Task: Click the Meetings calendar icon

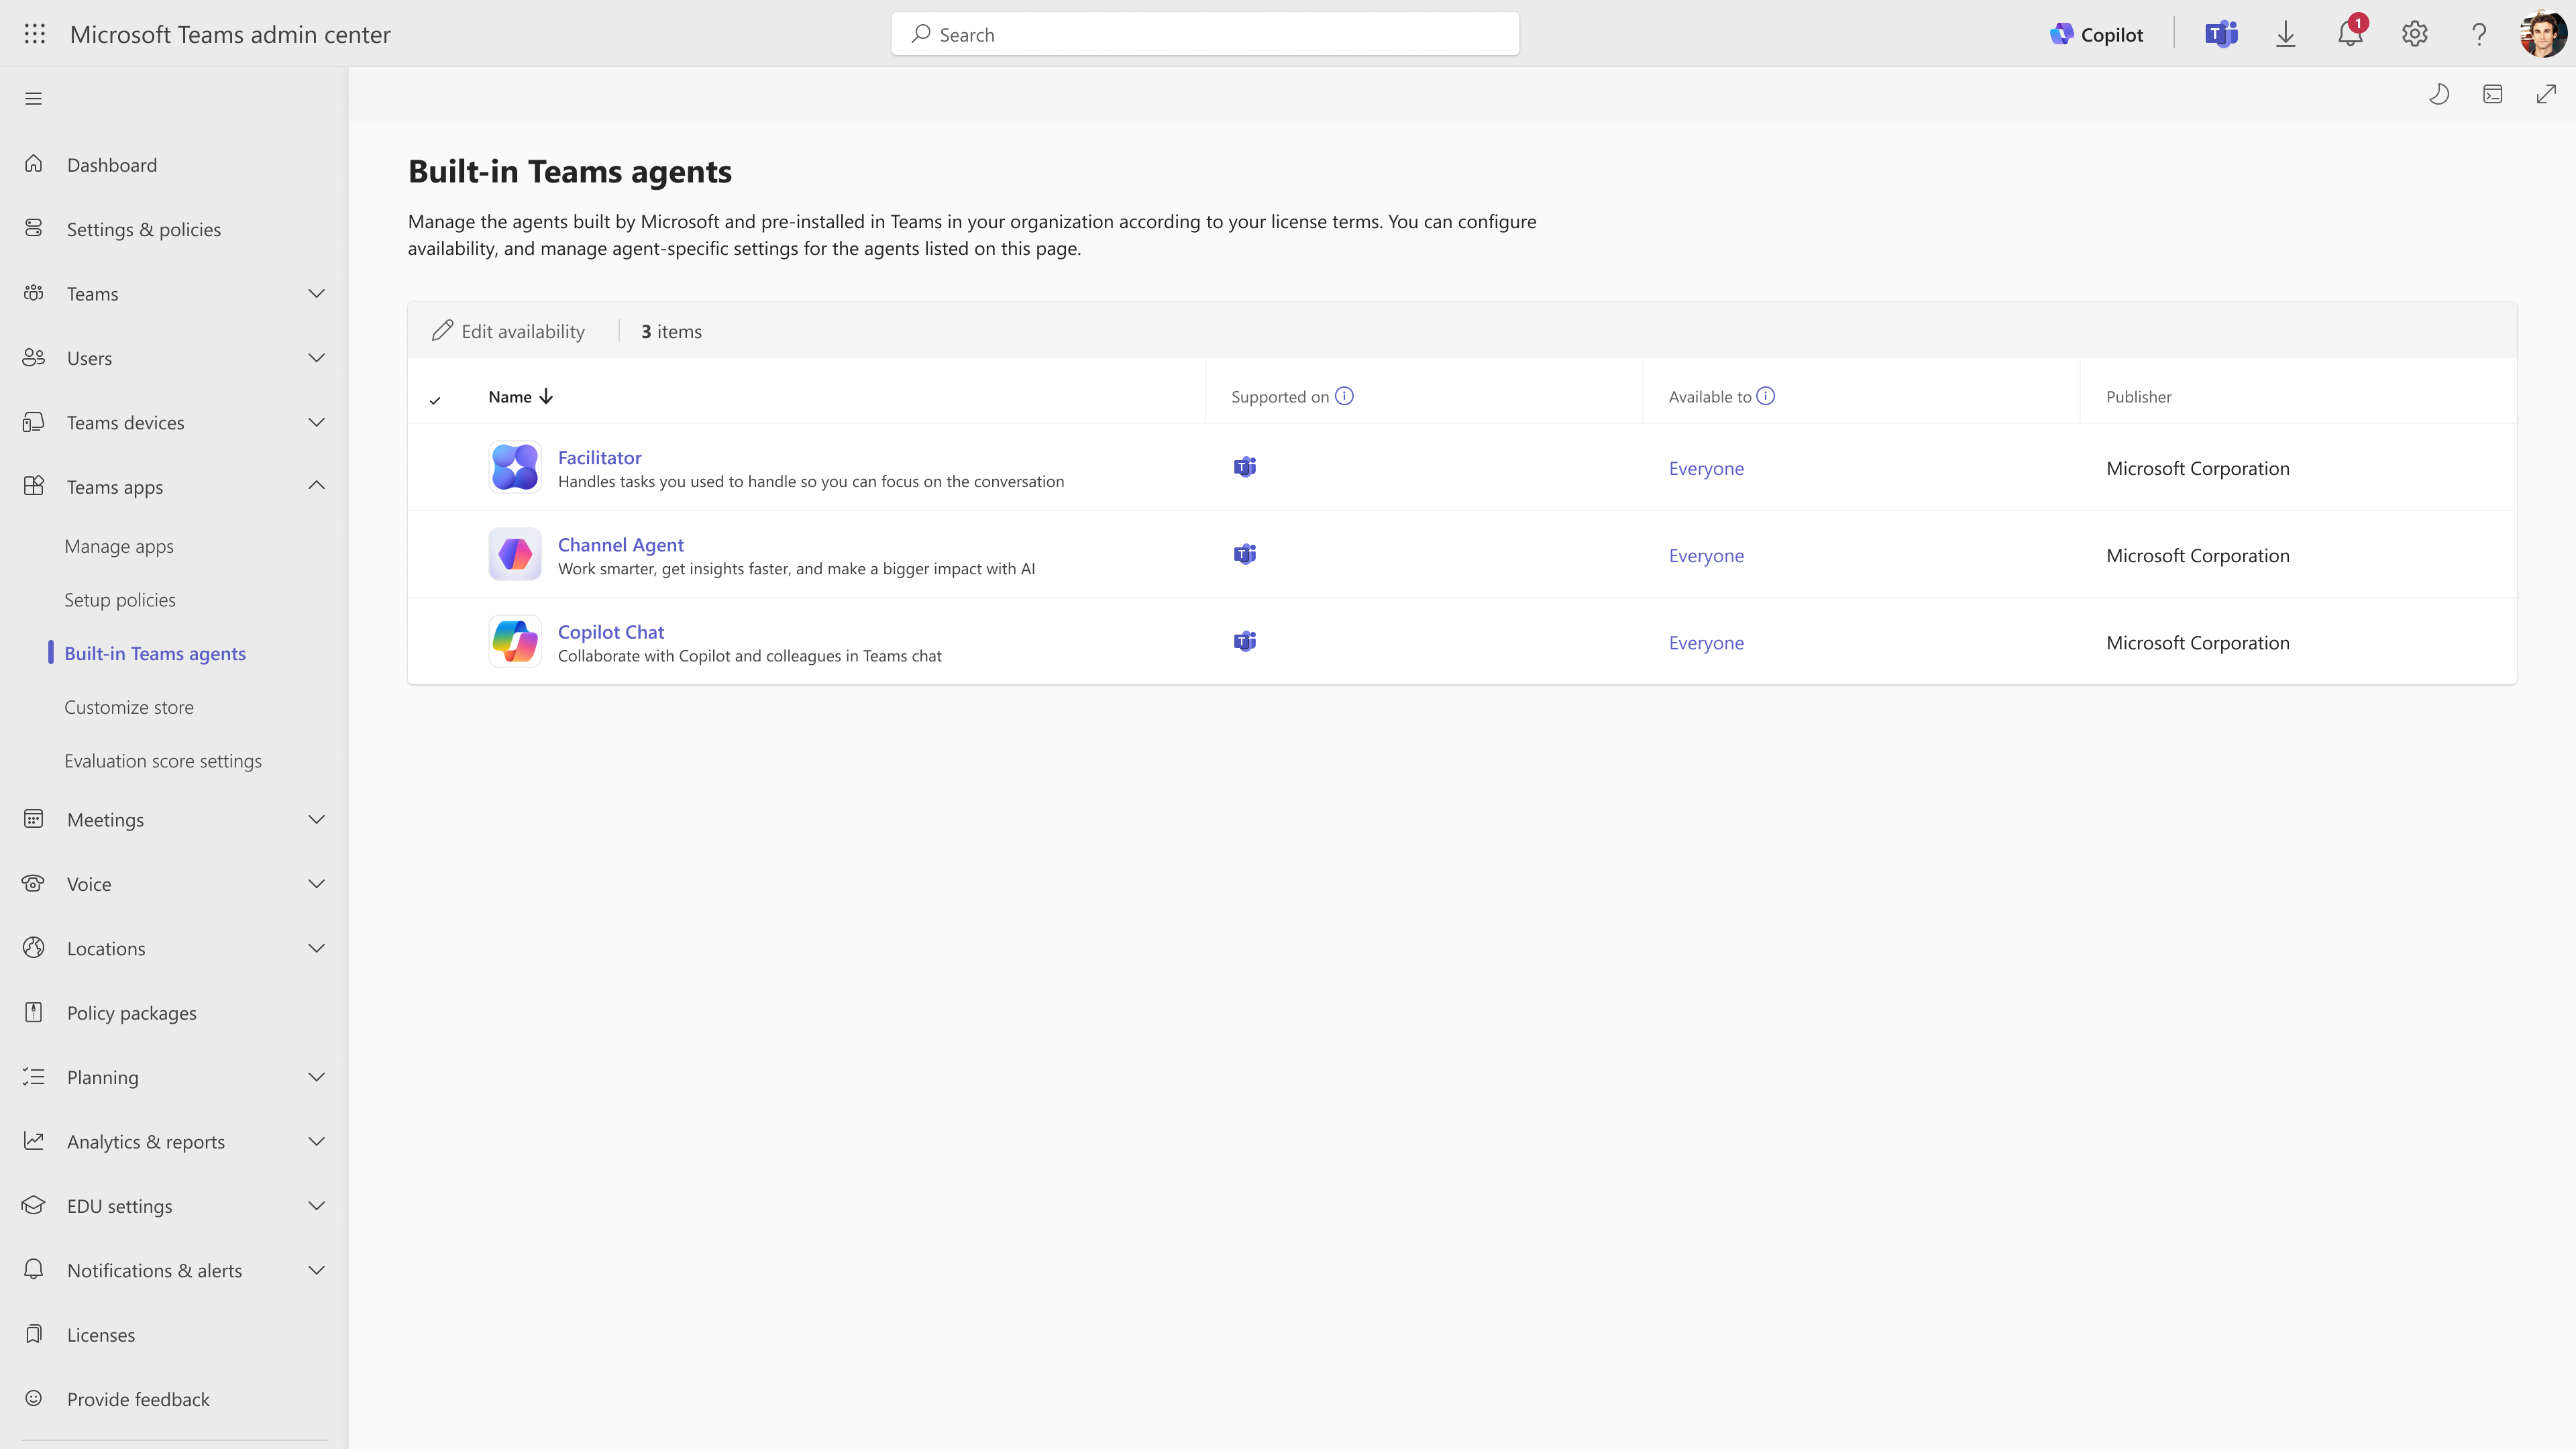Action: [34, 818]
